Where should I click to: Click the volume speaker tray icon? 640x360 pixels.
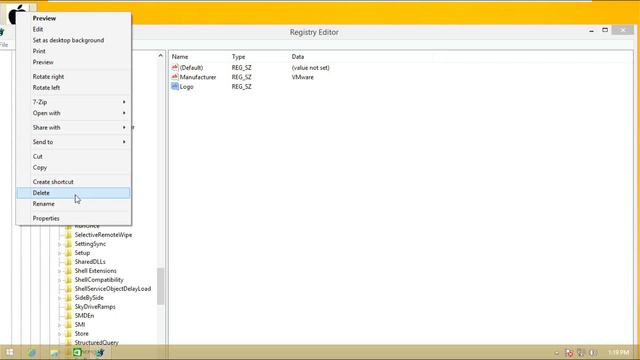593,353
